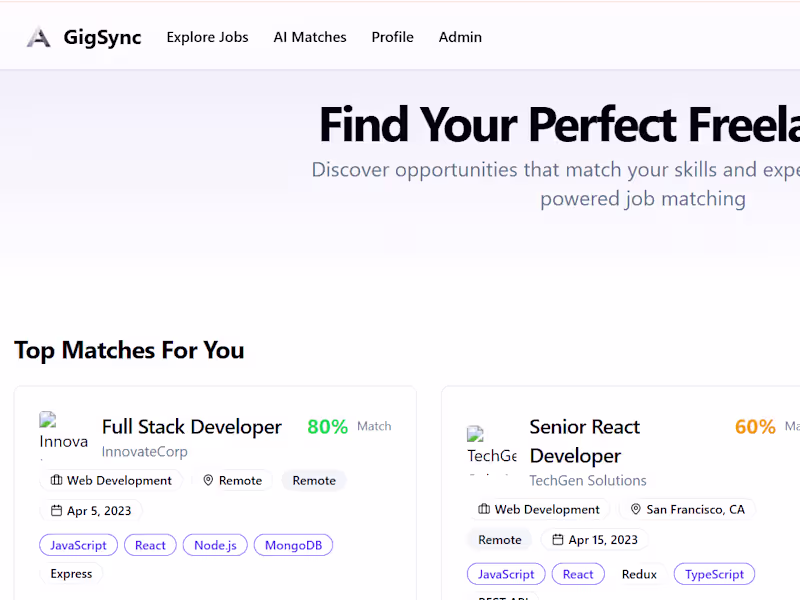The width and height of the screenshot is (800, 600).
Task: Navigate to the Admin section
Action: tap(460, 37)
